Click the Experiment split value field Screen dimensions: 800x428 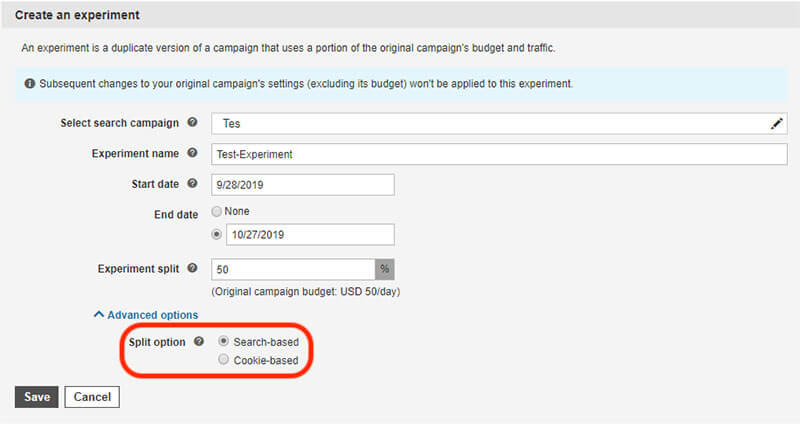coord(293,269)
